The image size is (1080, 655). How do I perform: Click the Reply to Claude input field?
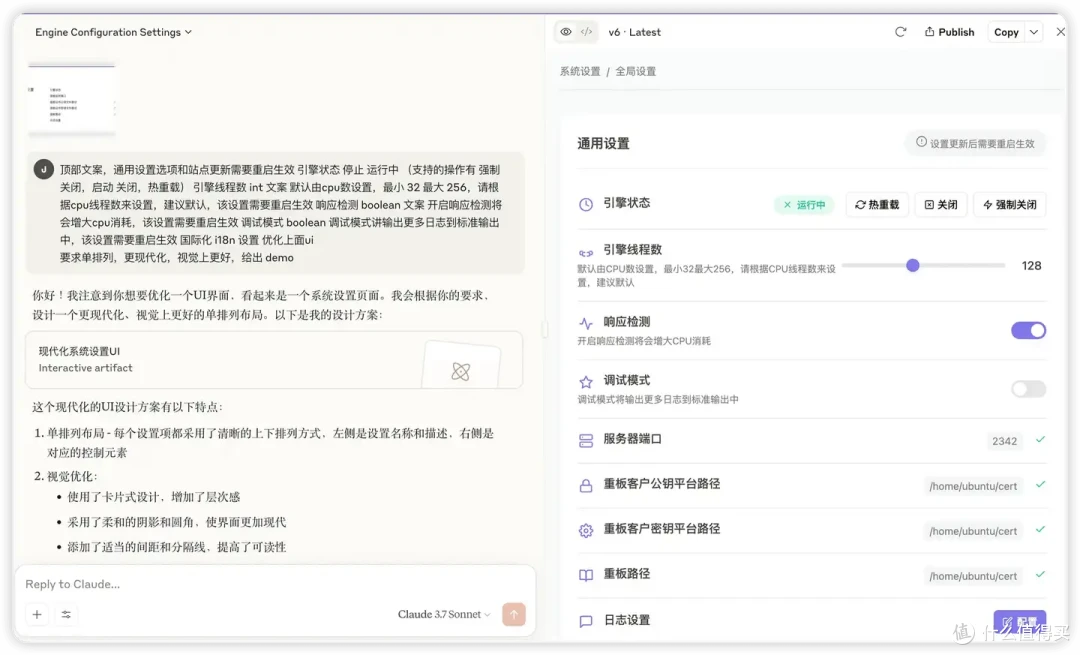pyautogui.click(x=274, y=584)
